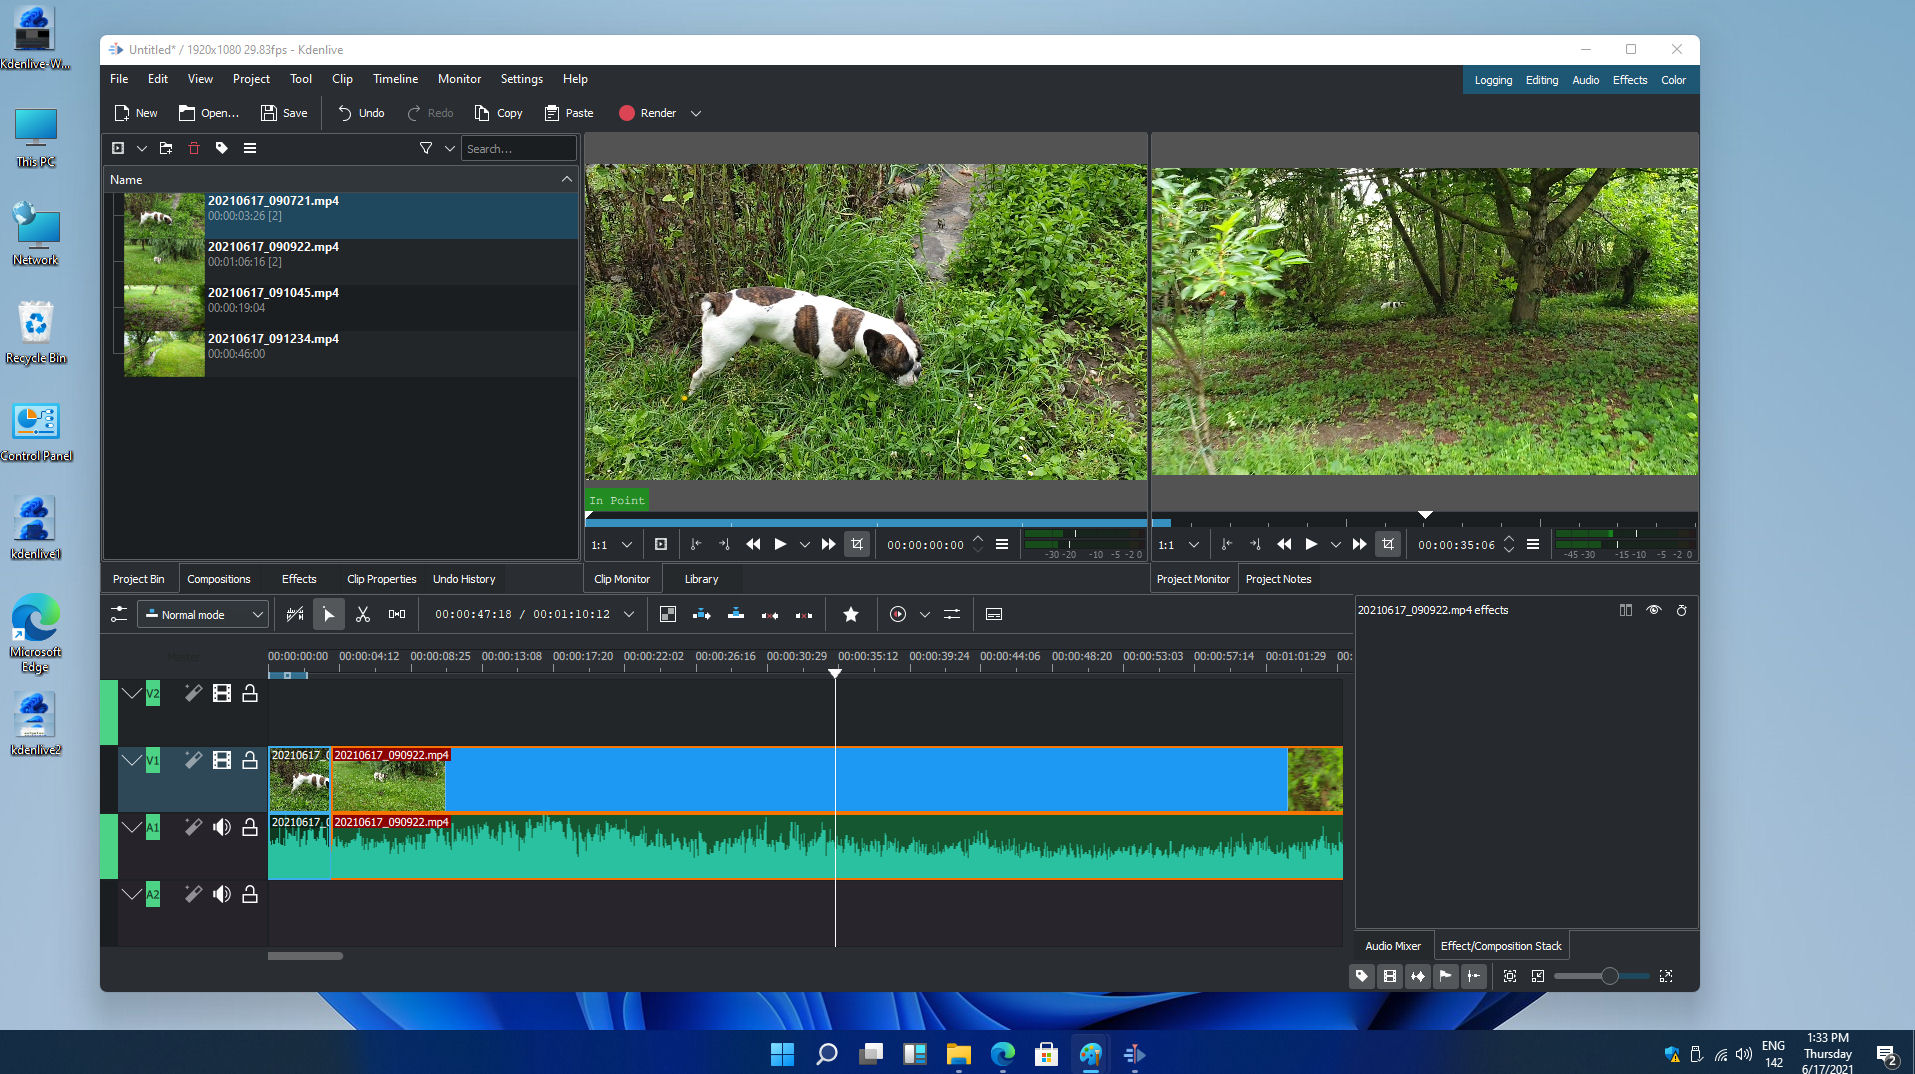Hide video on track V1
1915x1074 pixels.
click(222, 760)
